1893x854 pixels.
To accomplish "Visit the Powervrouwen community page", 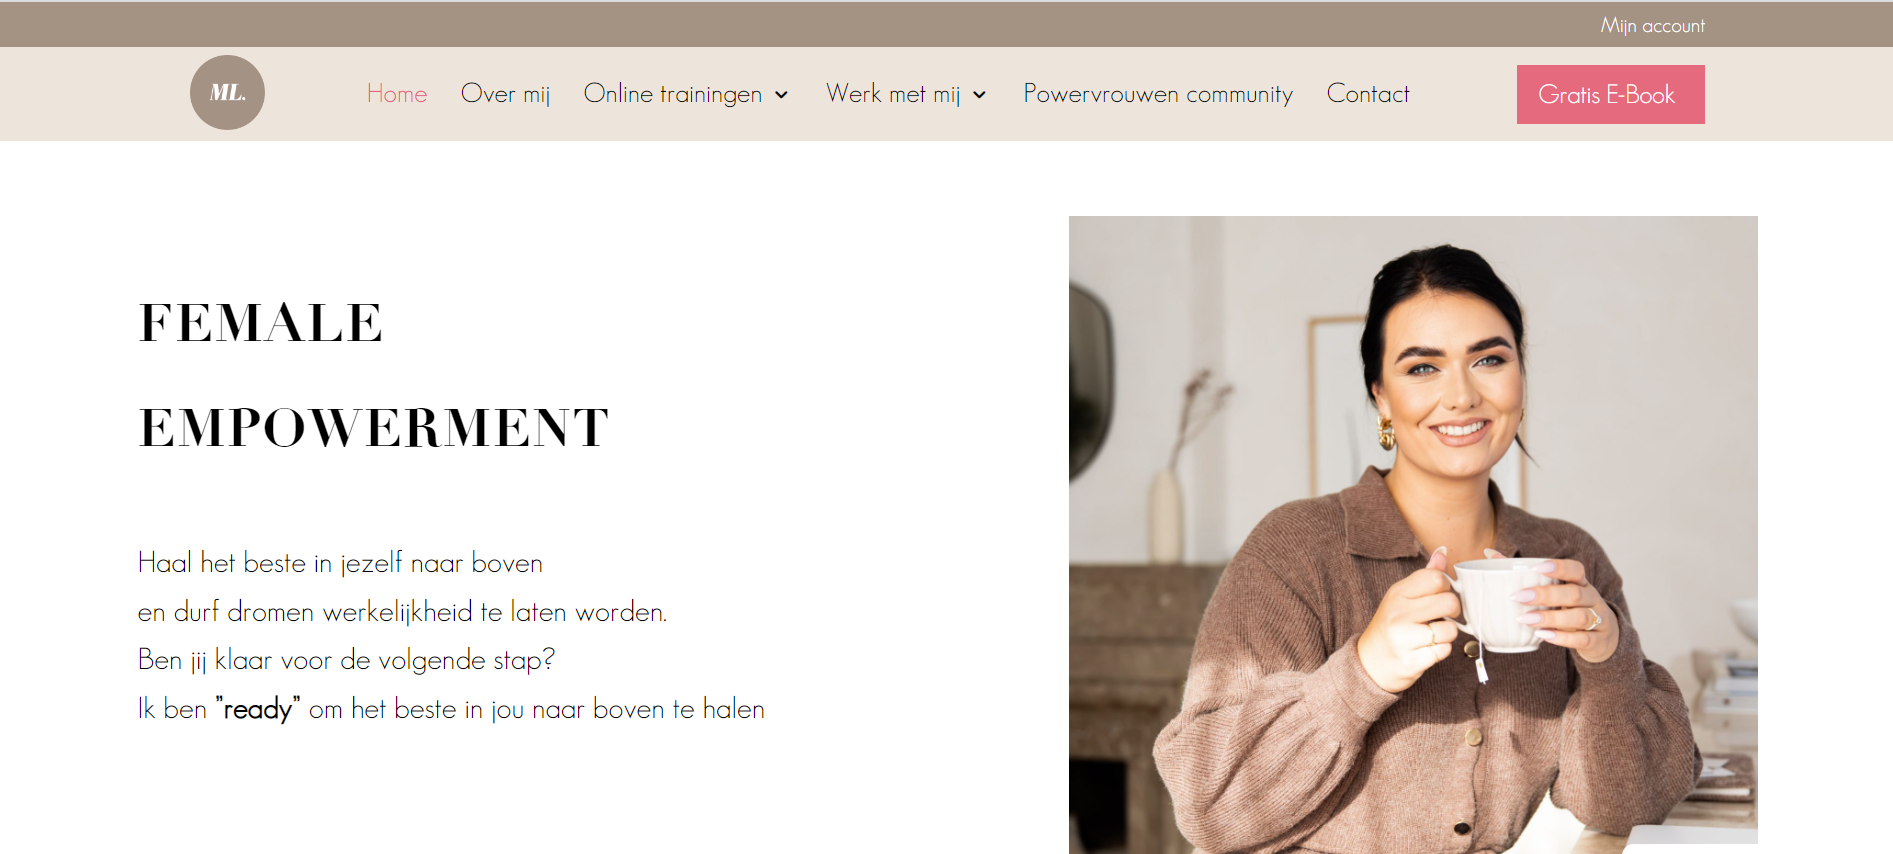I will pos(1158,94).
